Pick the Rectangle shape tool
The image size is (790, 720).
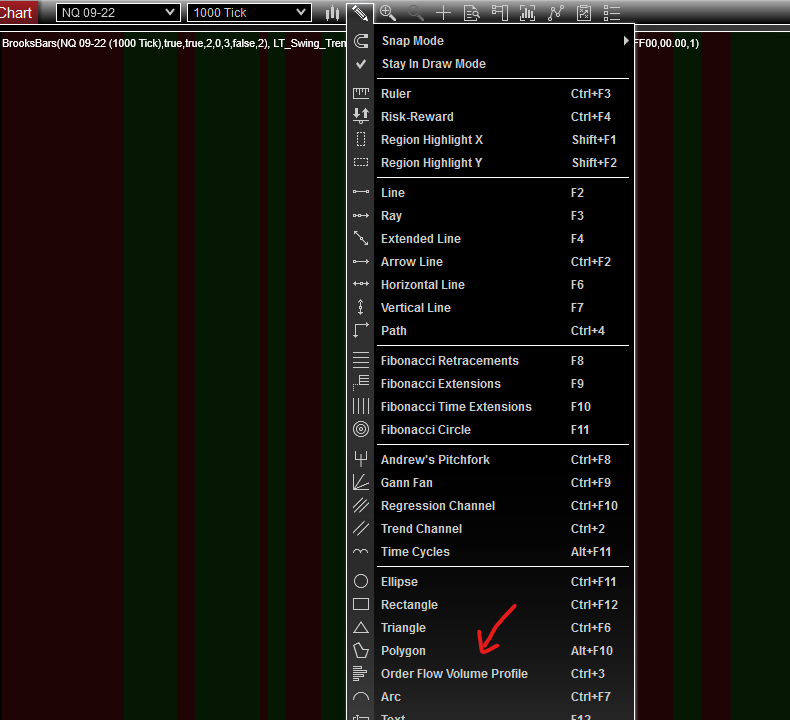click(x=490, y=605)
